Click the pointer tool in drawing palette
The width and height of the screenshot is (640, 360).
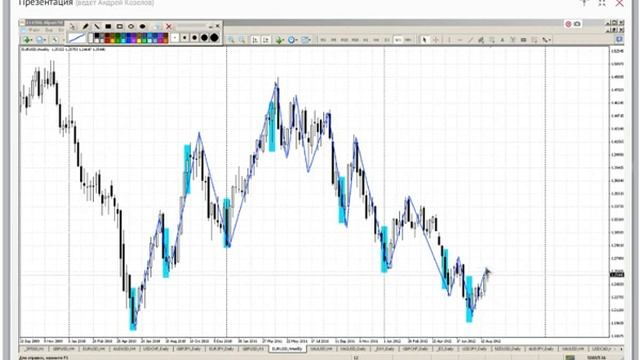(73, 26)
